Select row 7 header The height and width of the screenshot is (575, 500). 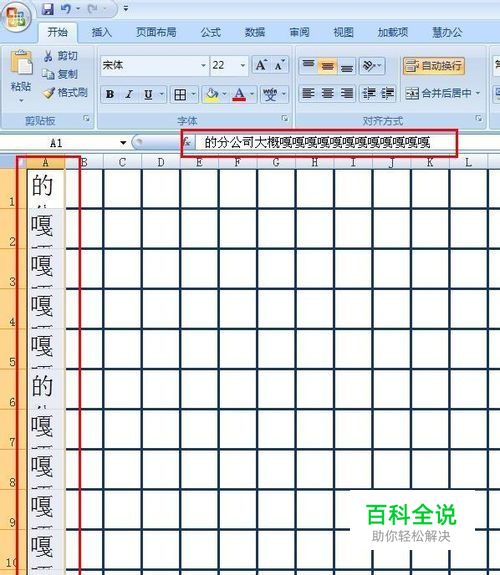point(12,429)
